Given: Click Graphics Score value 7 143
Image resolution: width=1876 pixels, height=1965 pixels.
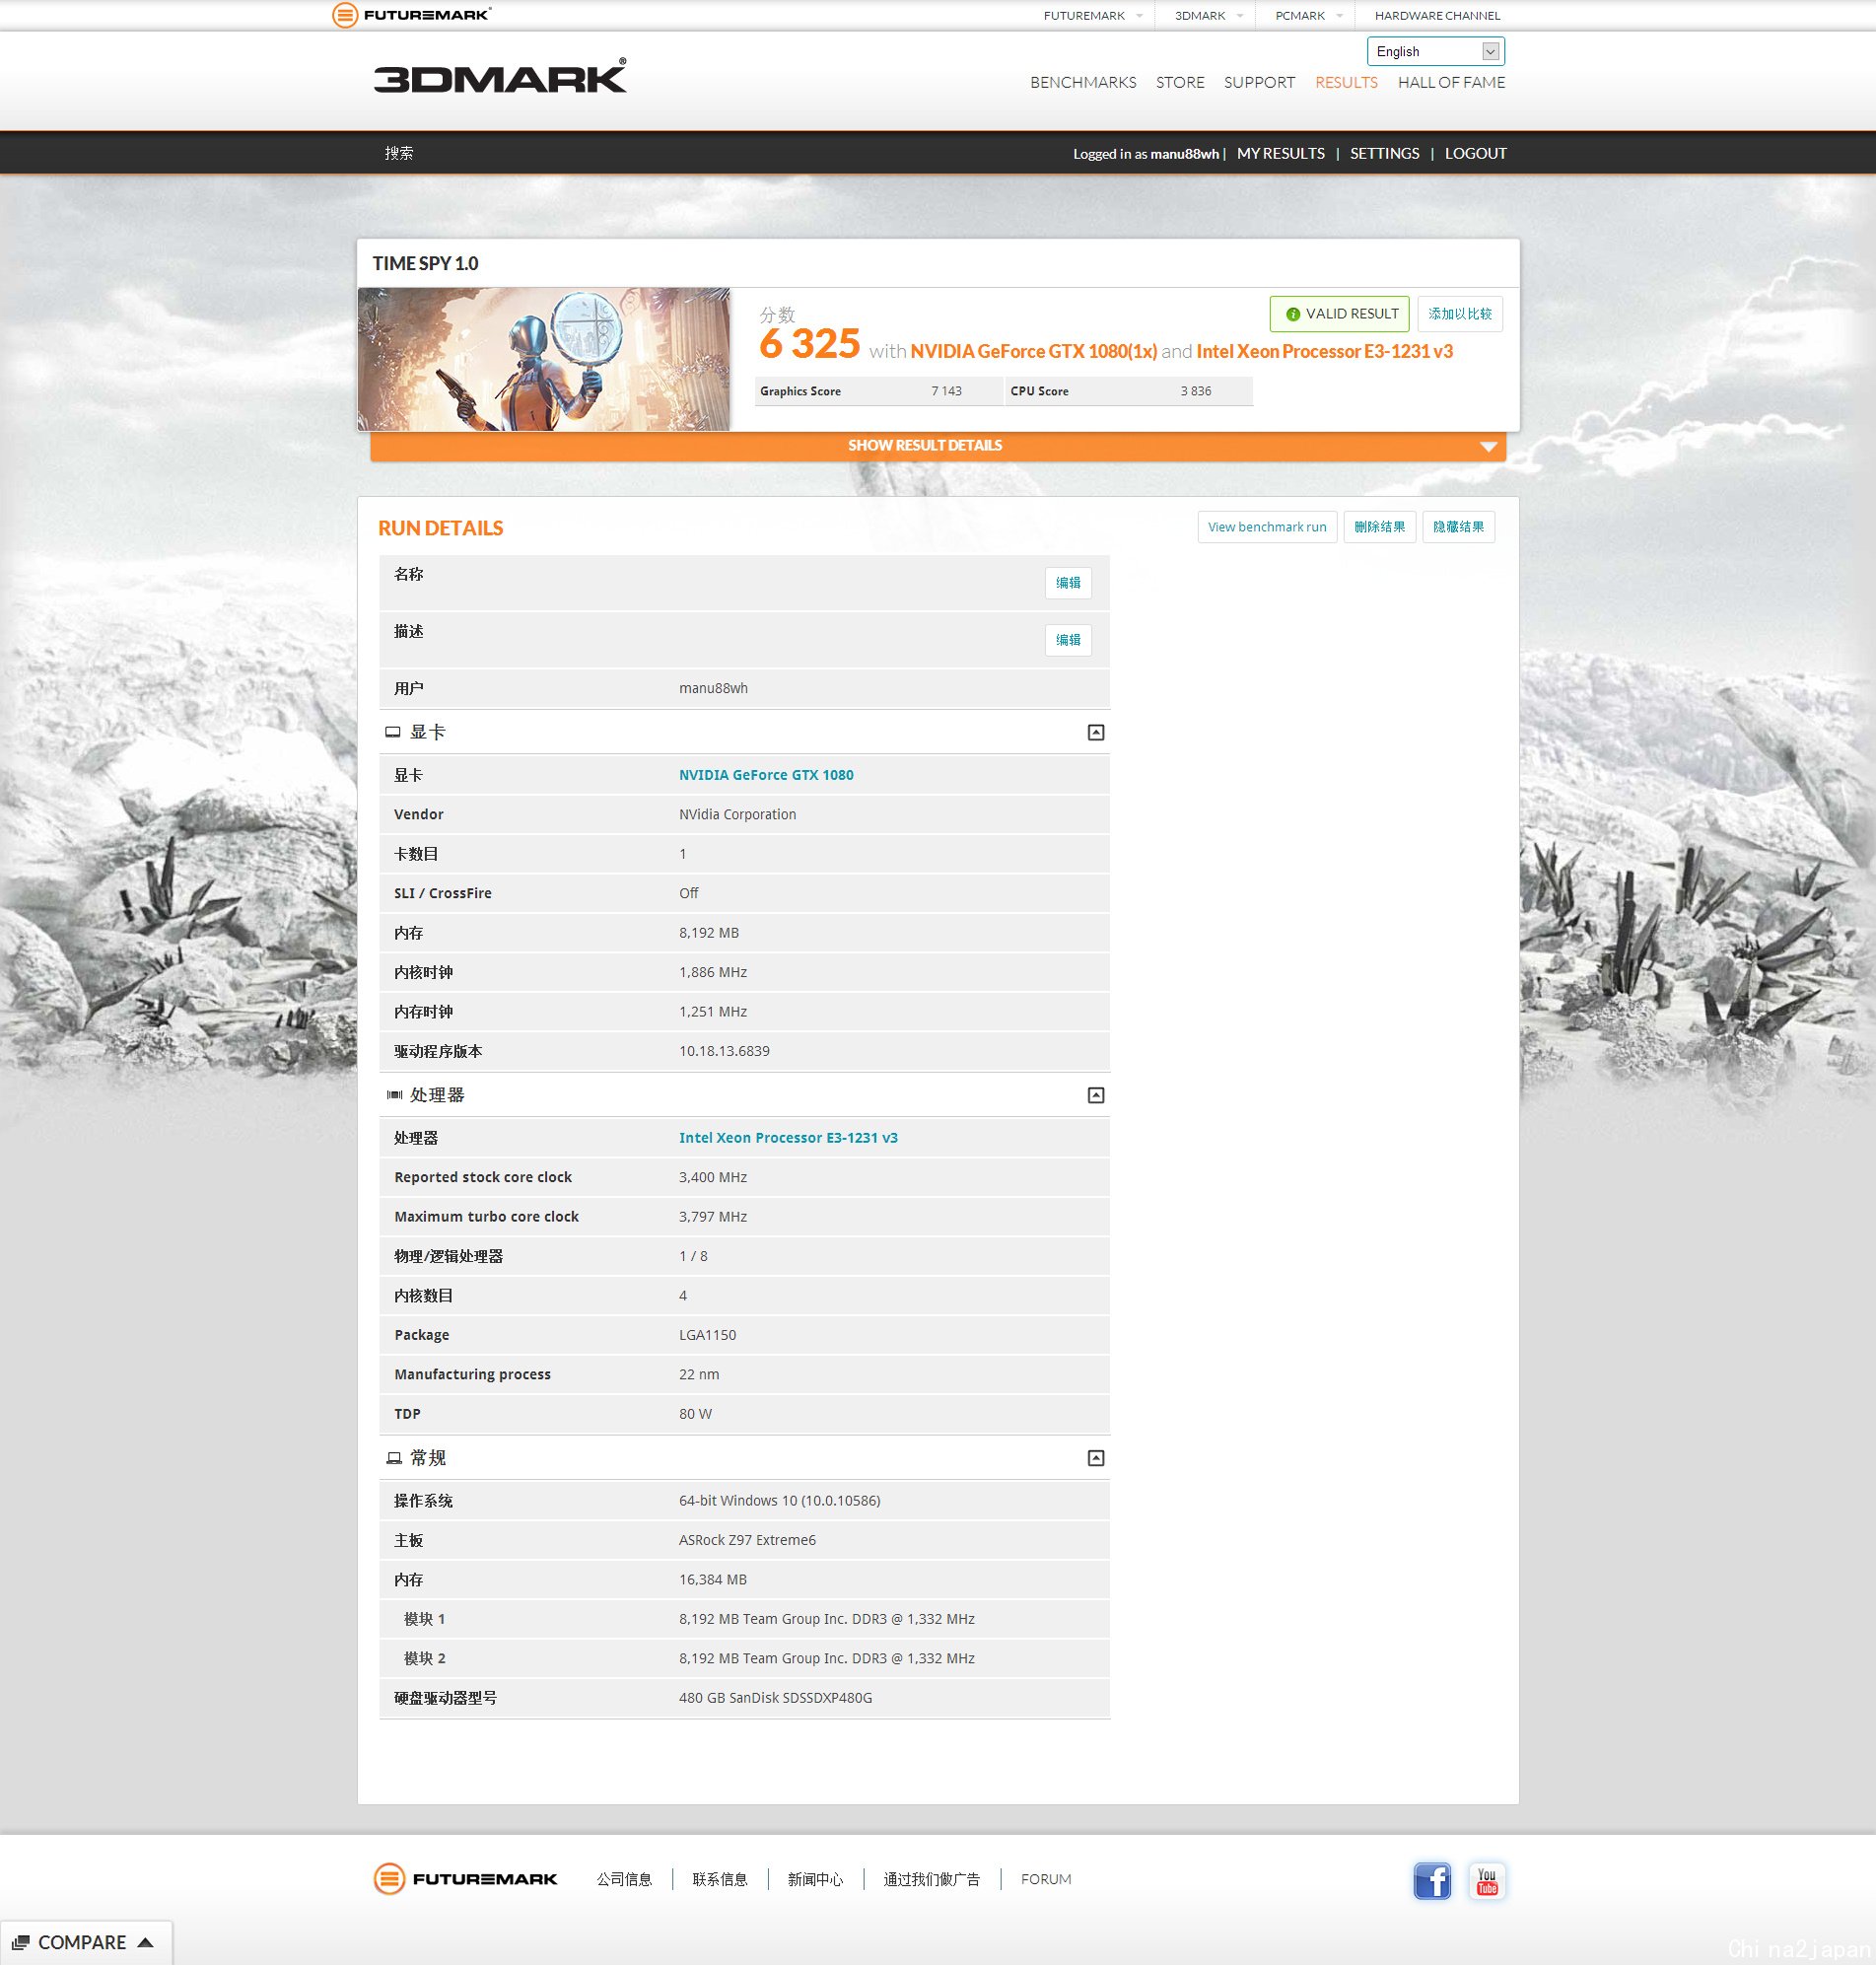Looking at the screenshot, I should (x=946, y=391).
